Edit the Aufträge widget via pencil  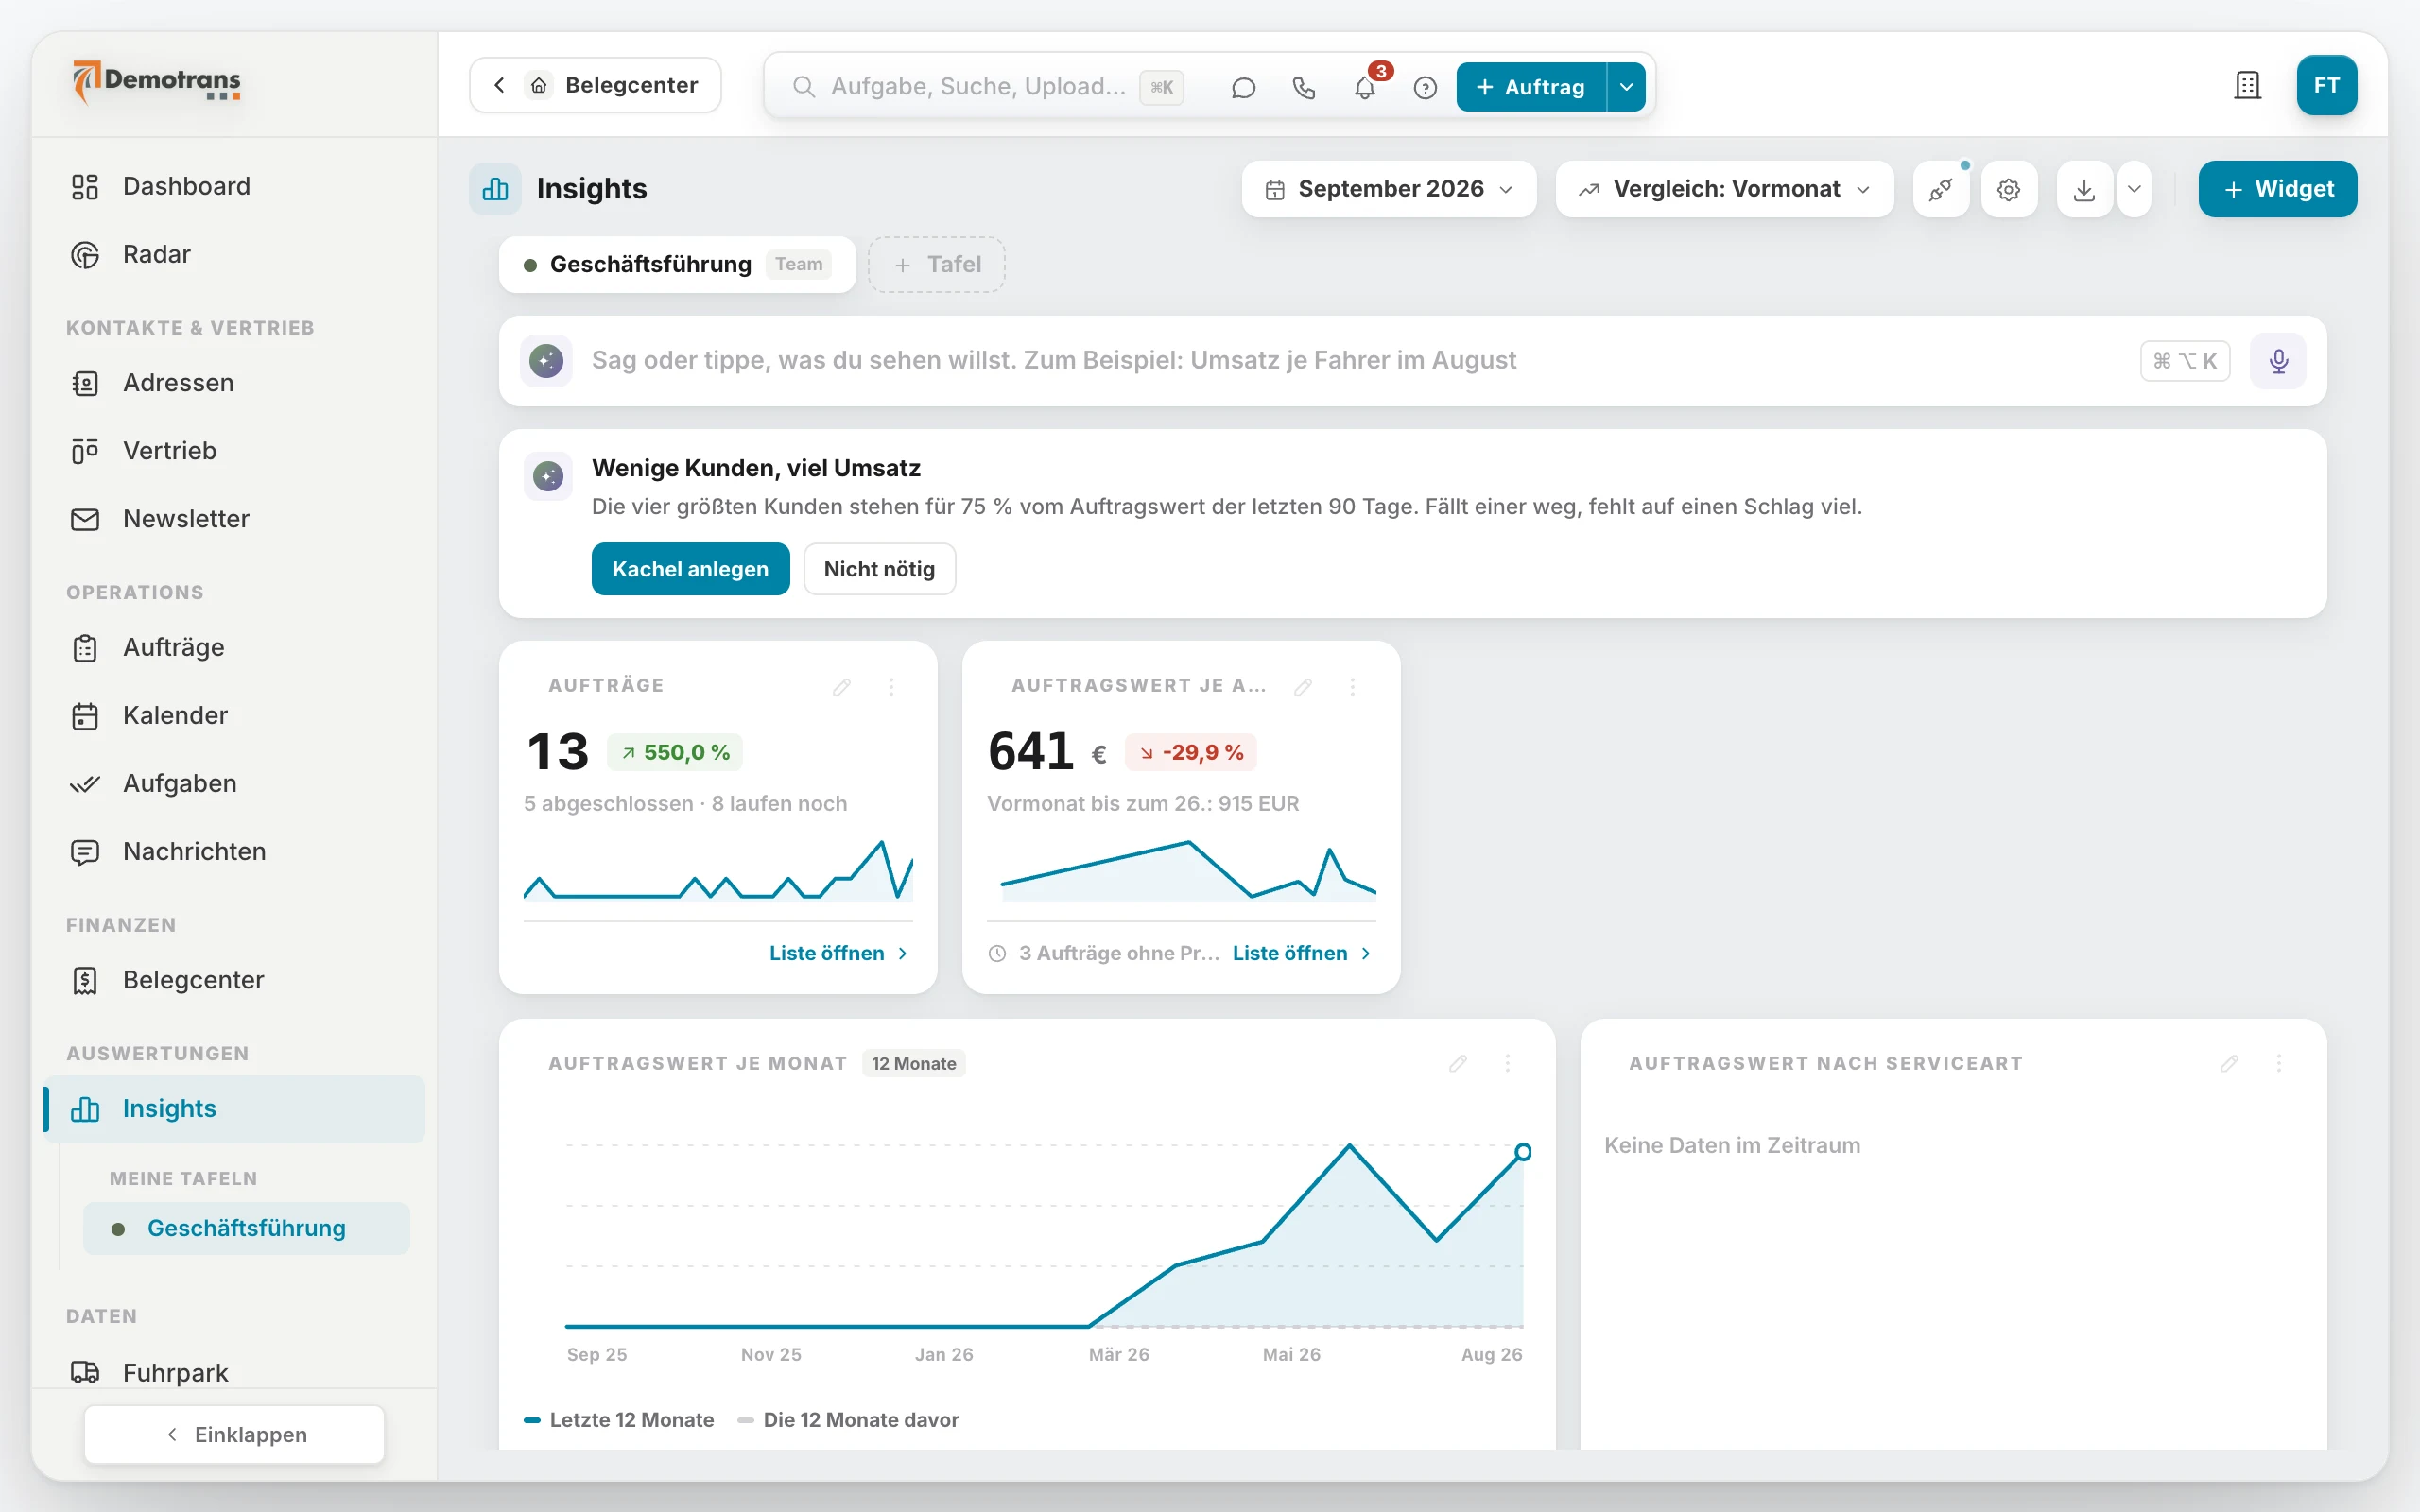click(x=842, y=686)
